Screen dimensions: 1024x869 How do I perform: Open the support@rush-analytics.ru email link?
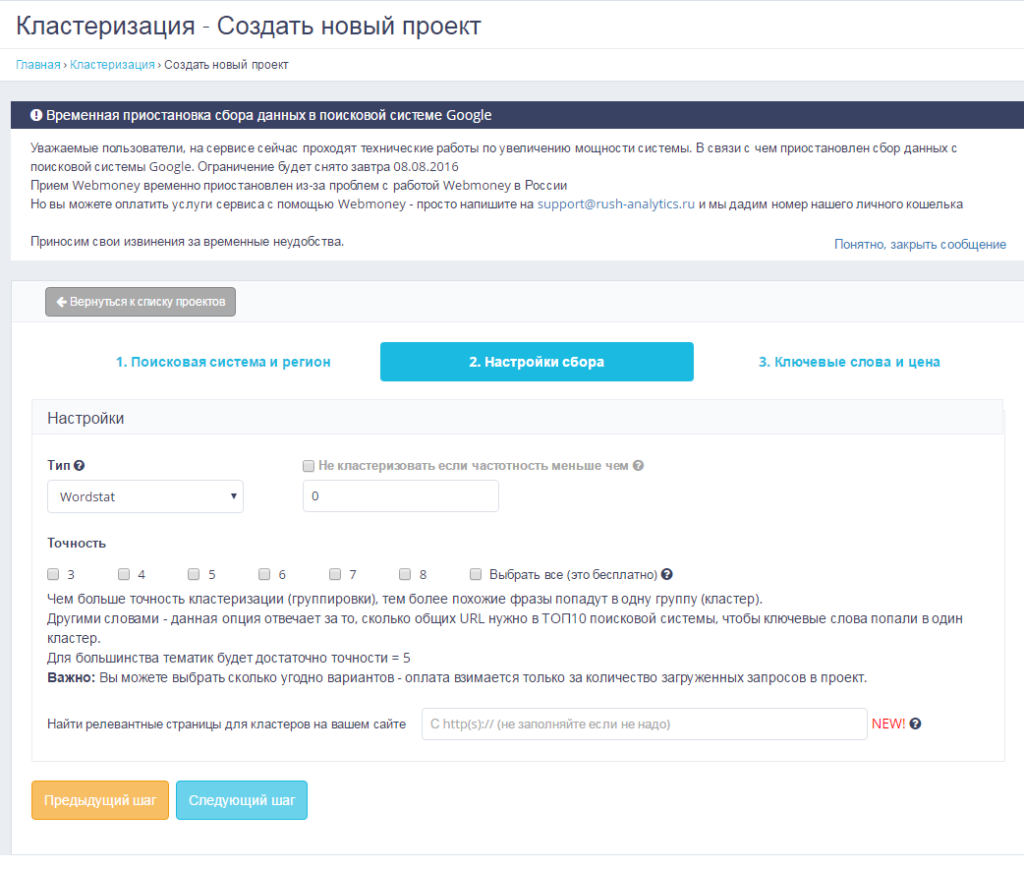pos(616,204)
